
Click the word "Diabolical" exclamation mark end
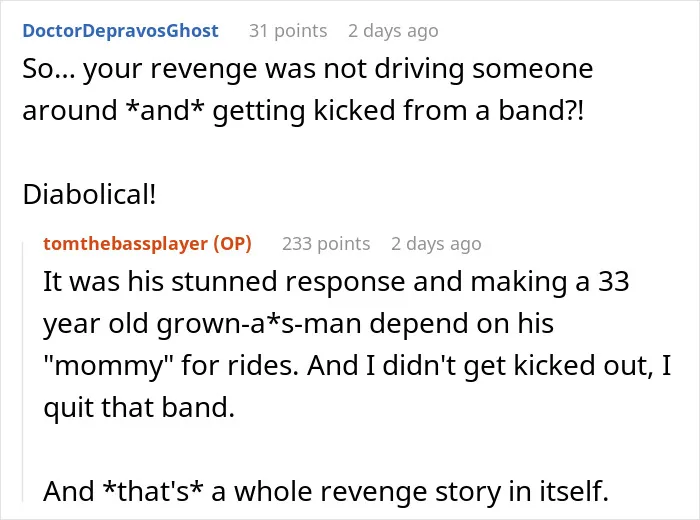(x=153, y=195)
